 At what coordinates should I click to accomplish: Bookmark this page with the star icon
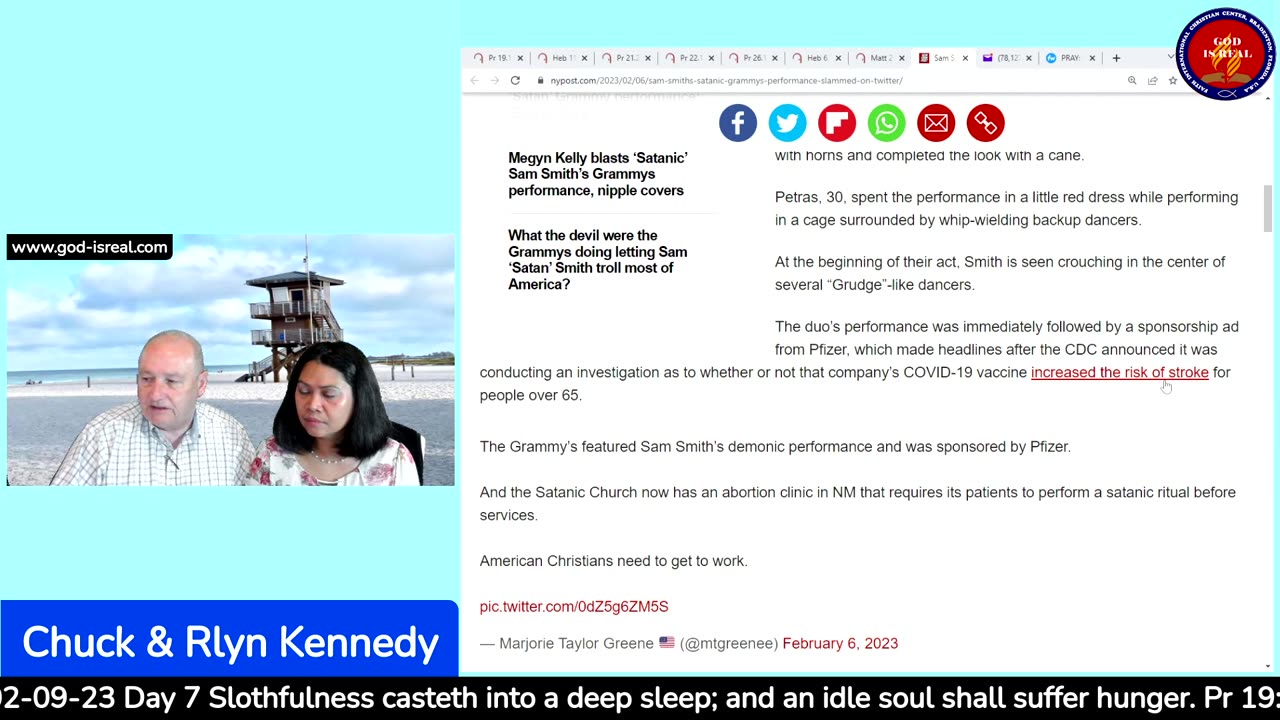1172,80
